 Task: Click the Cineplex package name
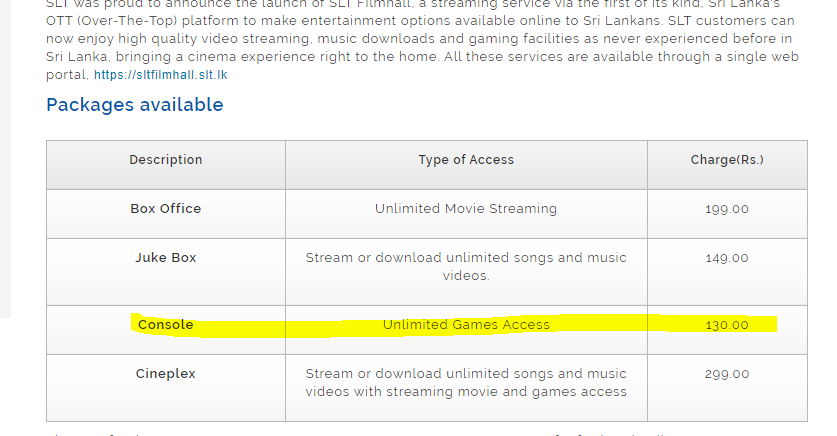(x=166, y=374)
